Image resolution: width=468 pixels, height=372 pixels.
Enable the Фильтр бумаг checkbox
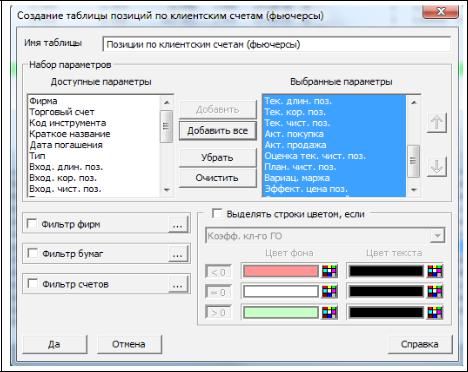(x=33, y=253)
